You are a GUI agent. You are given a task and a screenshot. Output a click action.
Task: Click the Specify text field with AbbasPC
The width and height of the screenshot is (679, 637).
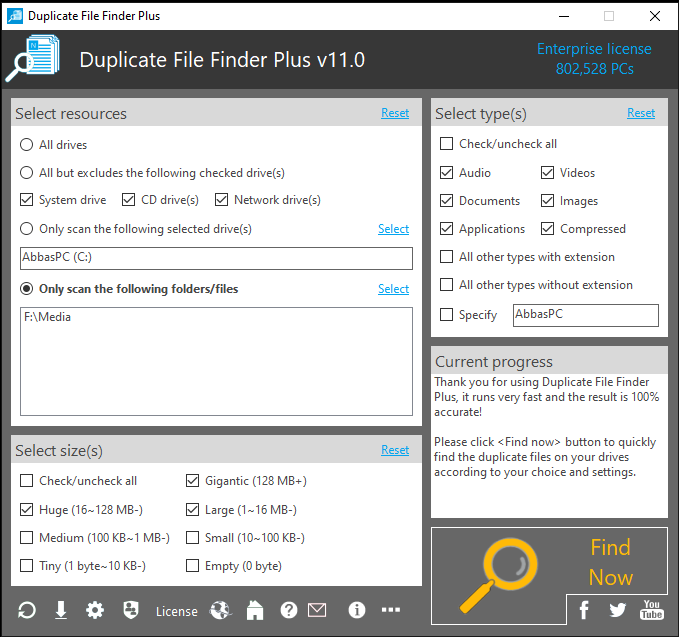pos(586,315)
